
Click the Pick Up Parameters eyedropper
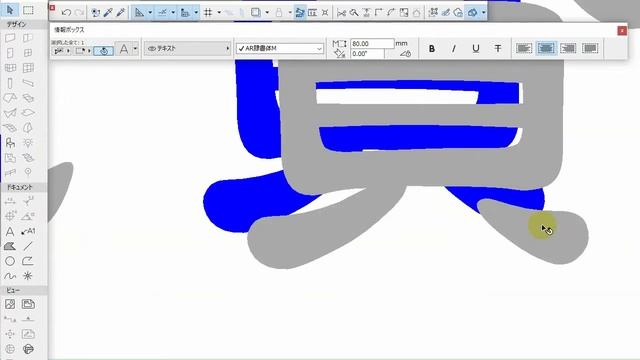[108, 13]
